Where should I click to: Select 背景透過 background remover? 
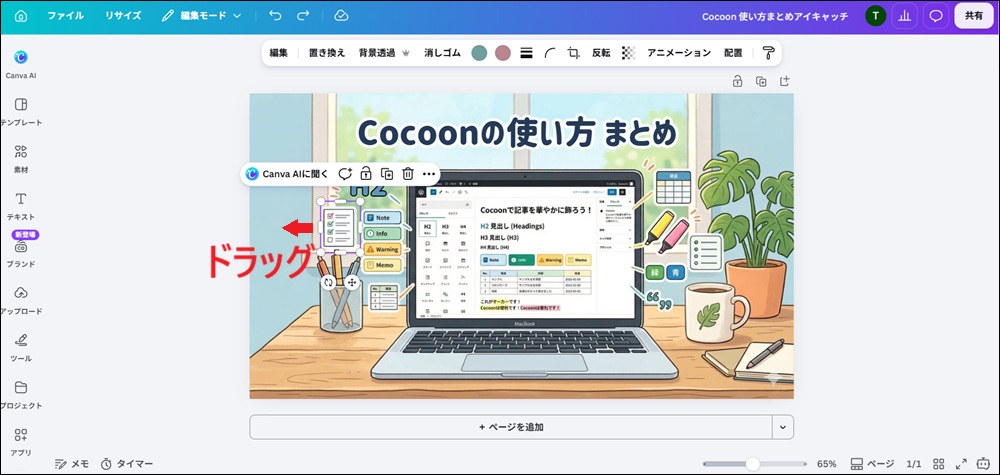[x=383, y=53]
